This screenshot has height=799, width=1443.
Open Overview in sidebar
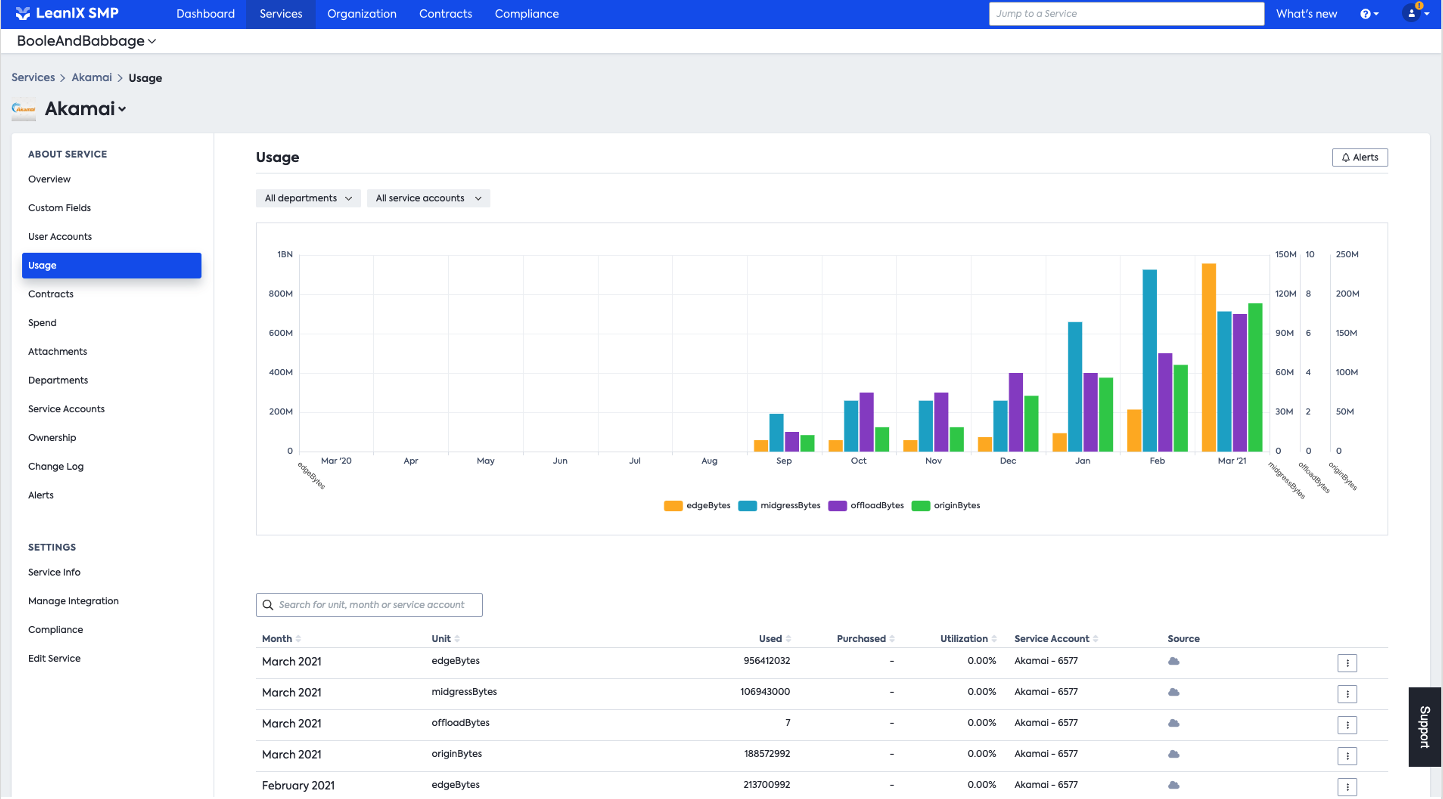pos(50,179)
